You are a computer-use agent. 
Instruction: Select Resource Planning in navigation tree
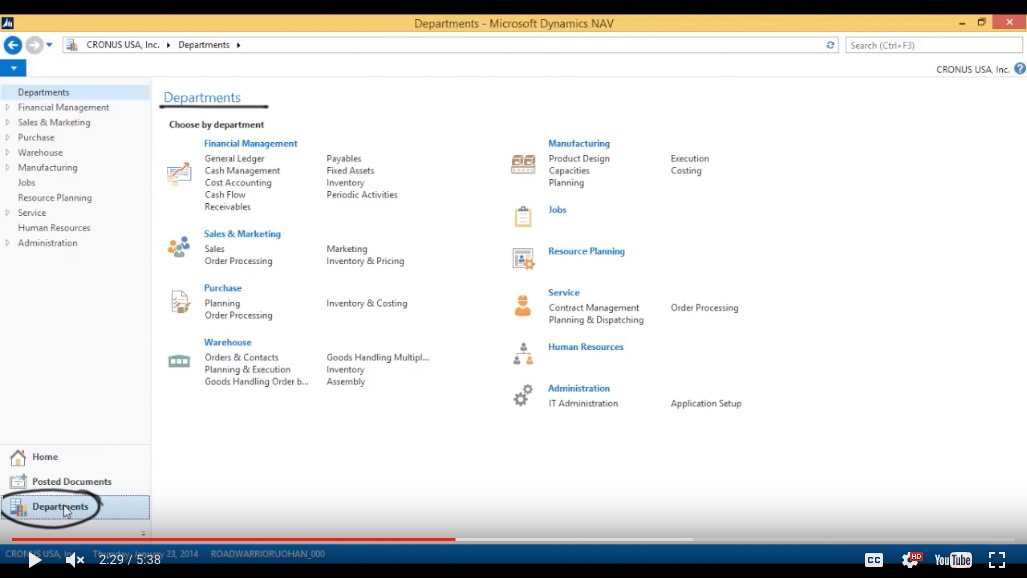point(55,197)
